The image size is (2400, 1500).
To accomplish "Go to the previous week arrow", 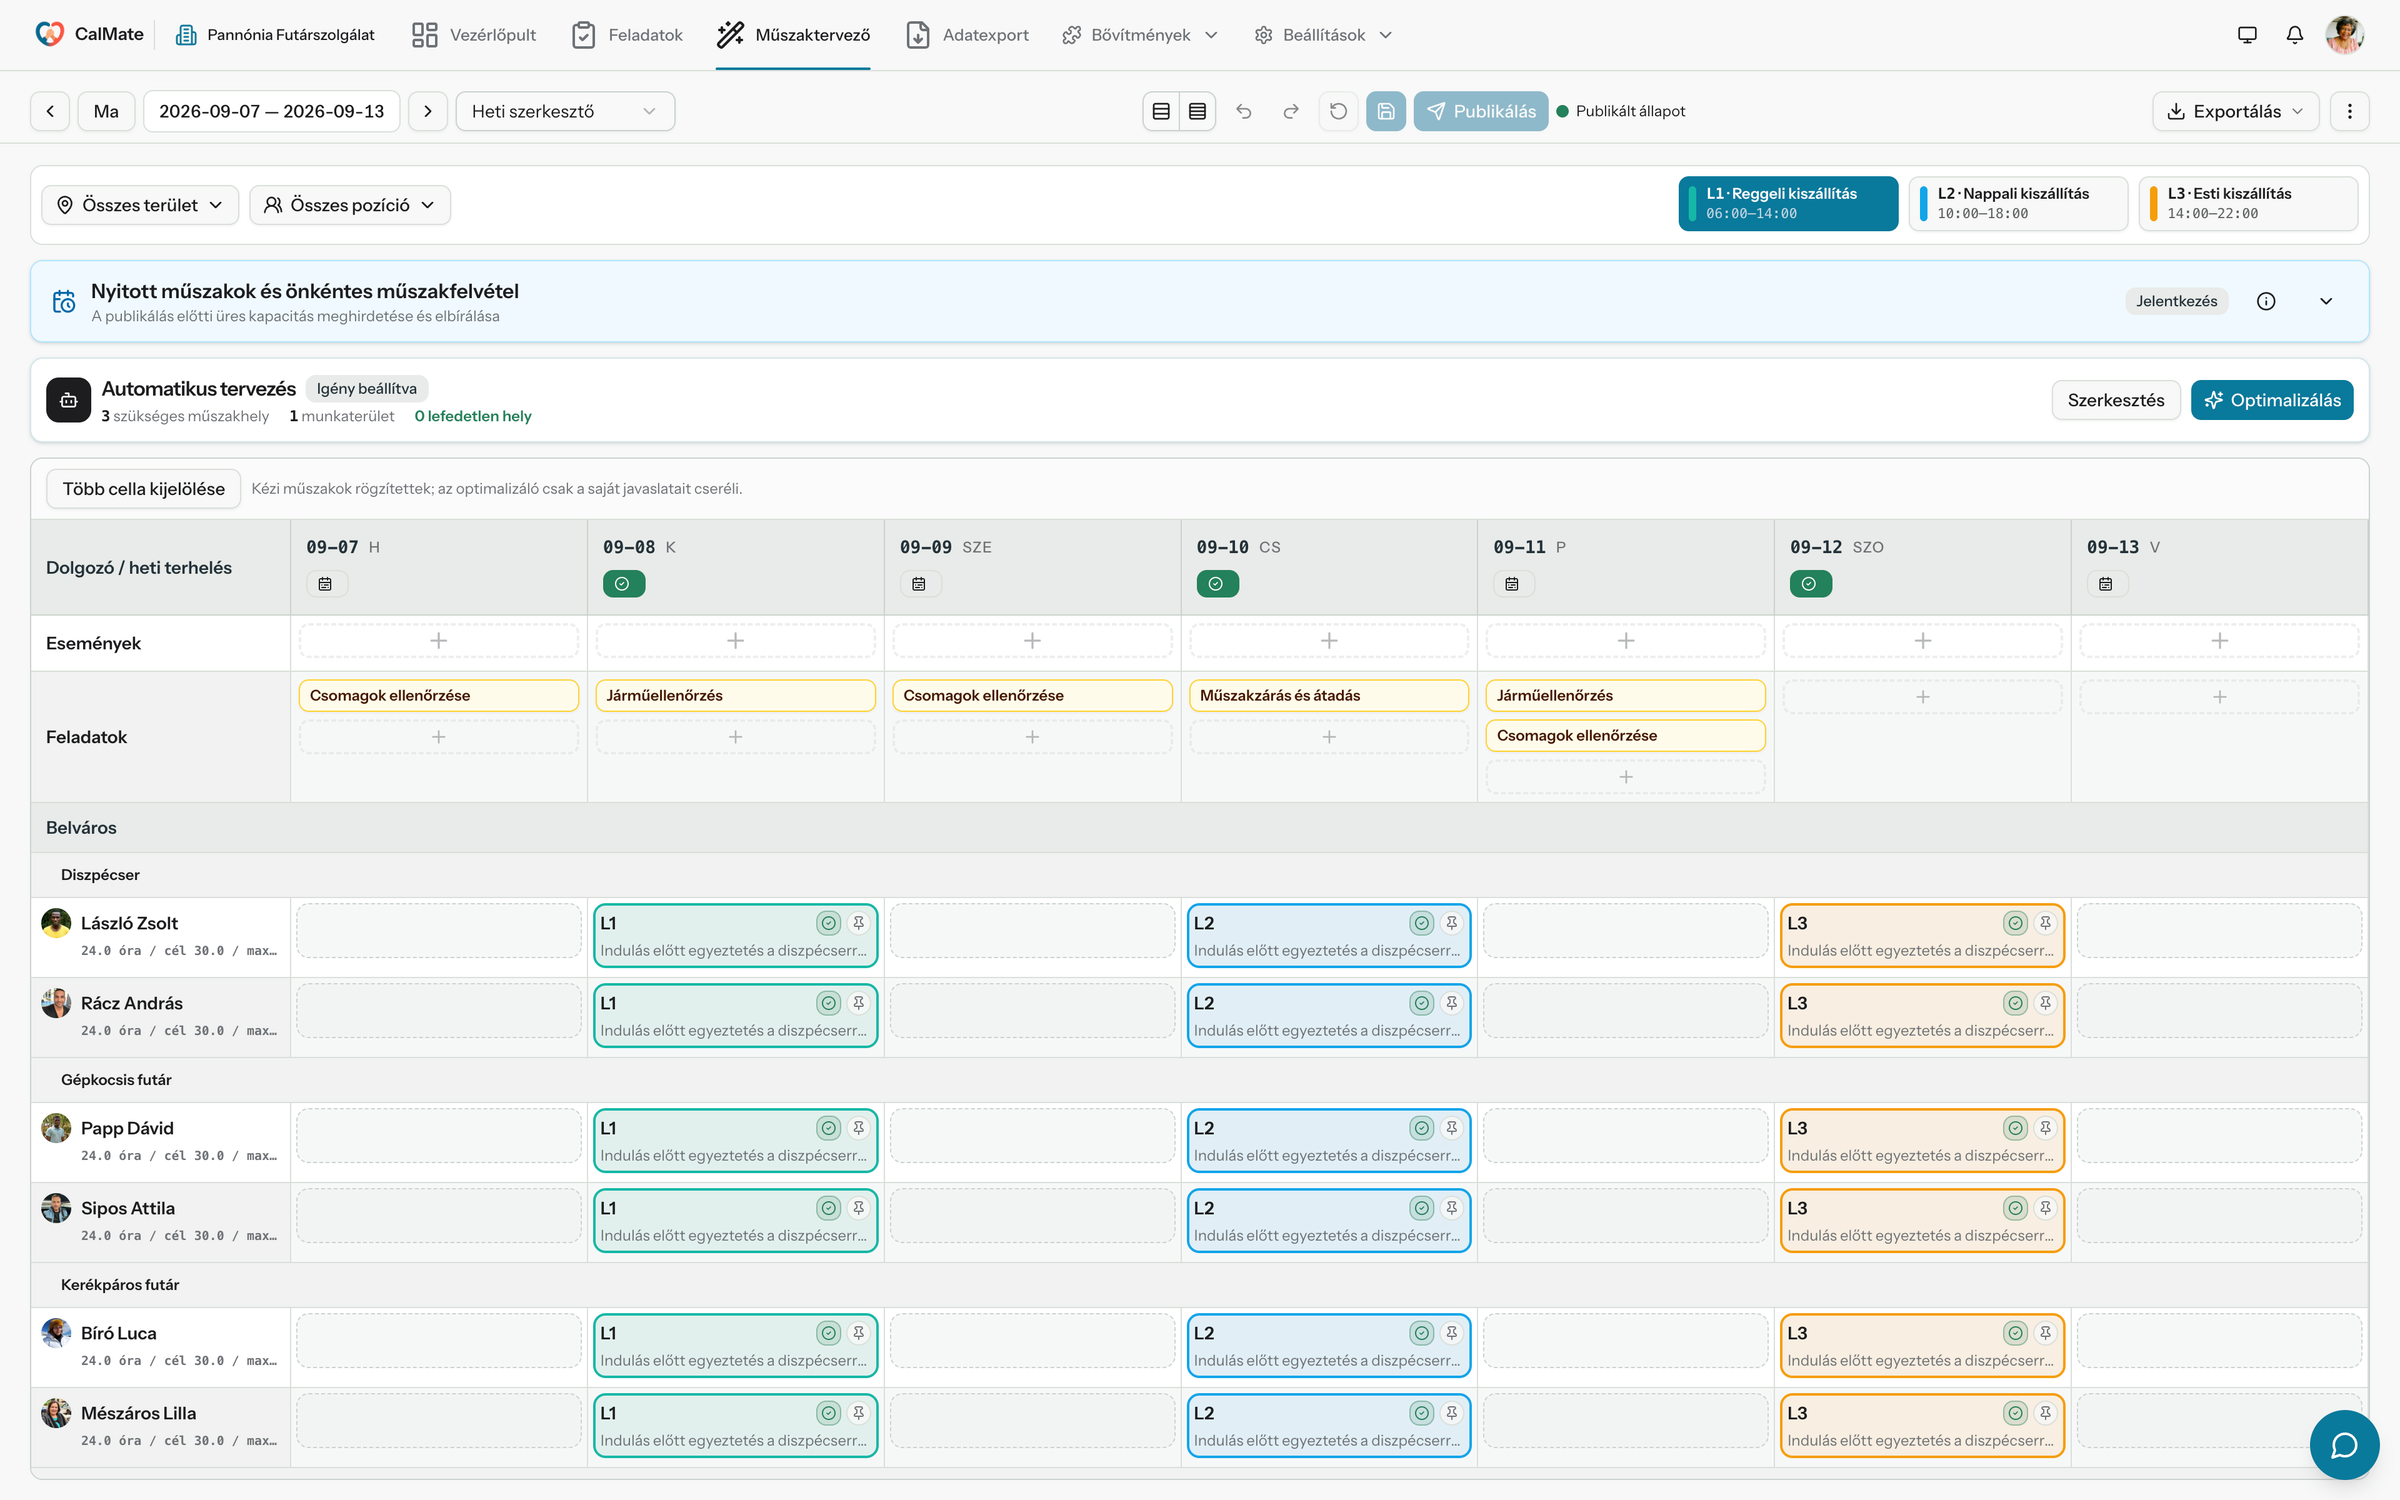I will [x=50, y=111].
